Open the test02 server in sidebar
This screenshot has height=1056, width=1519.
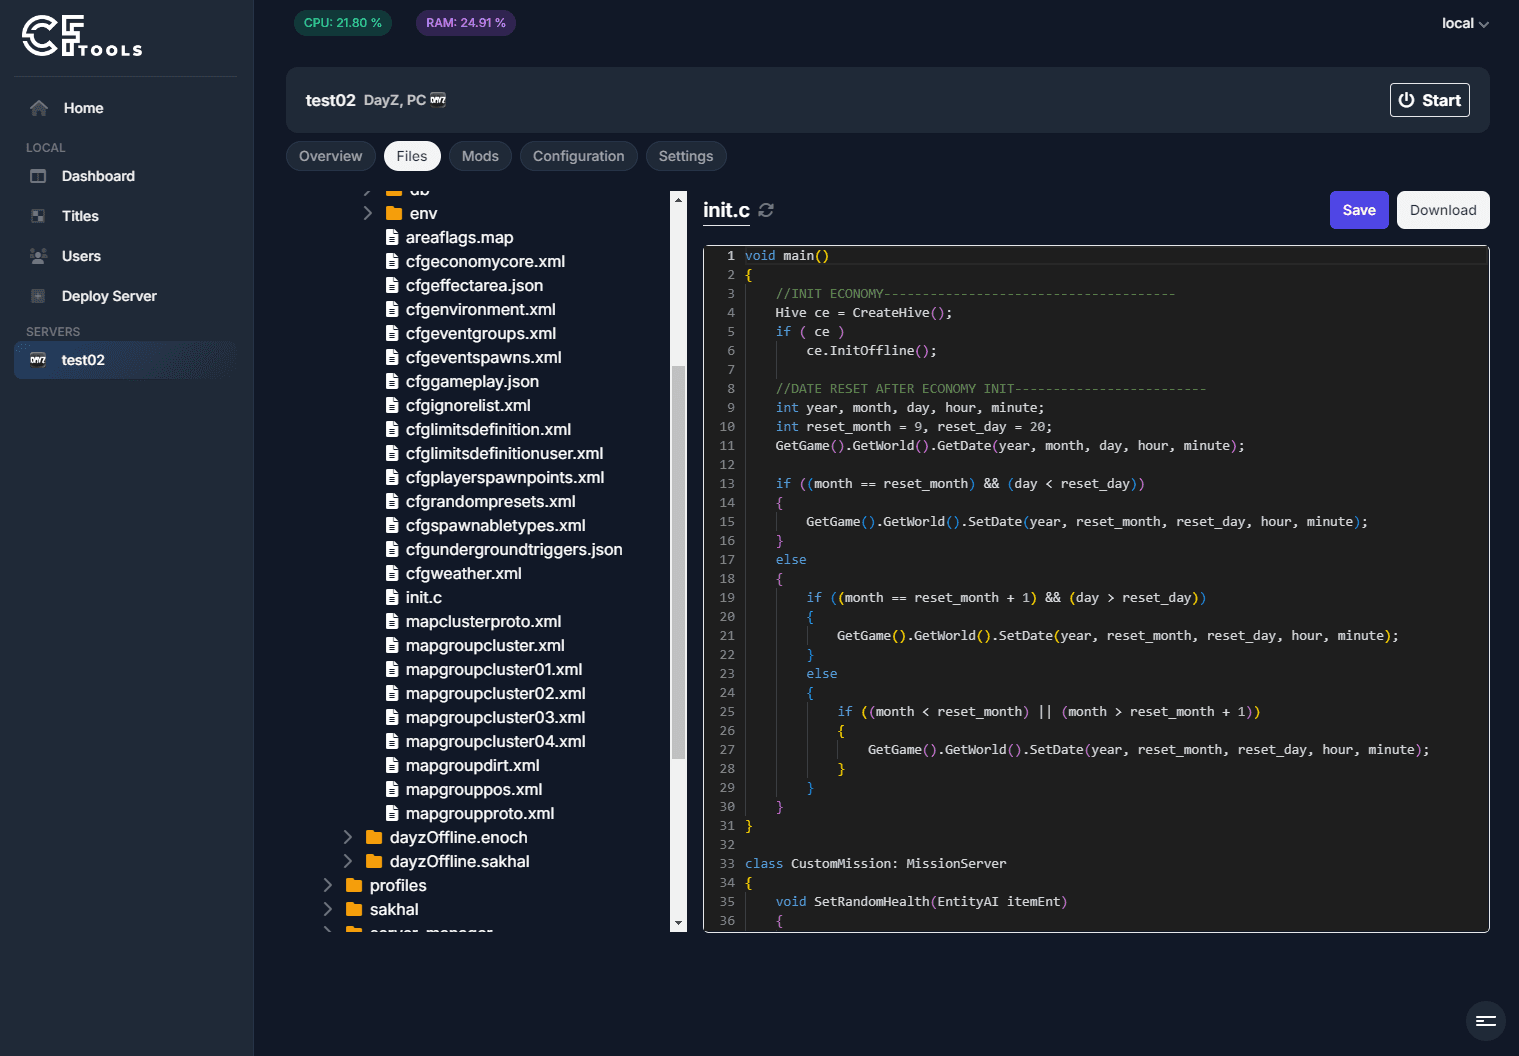[x=125, y=360]
